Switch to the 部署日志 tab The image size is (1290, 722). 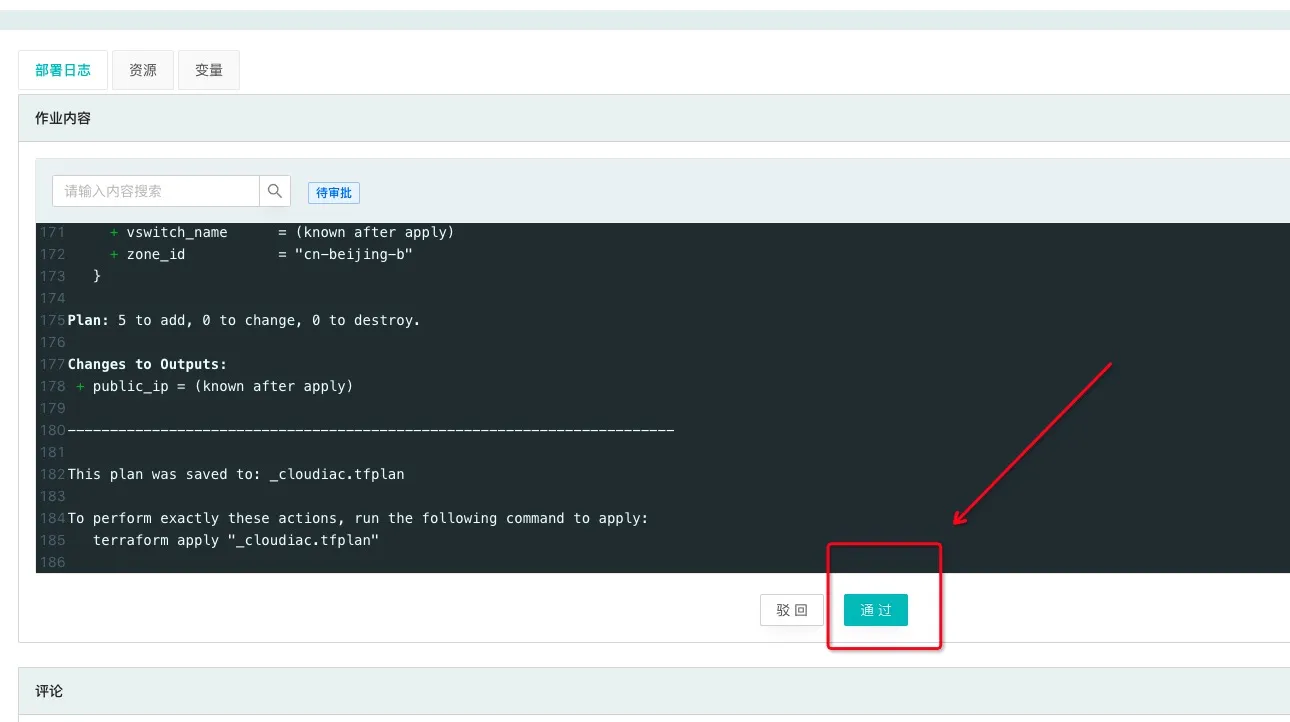(63, 70)
